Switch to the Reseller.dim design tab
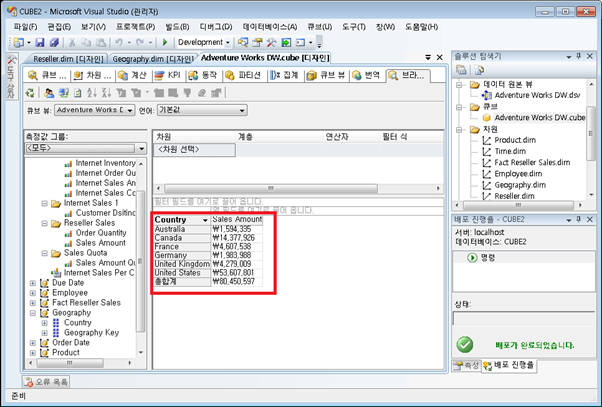602x407 pixels. coord(68,59)
